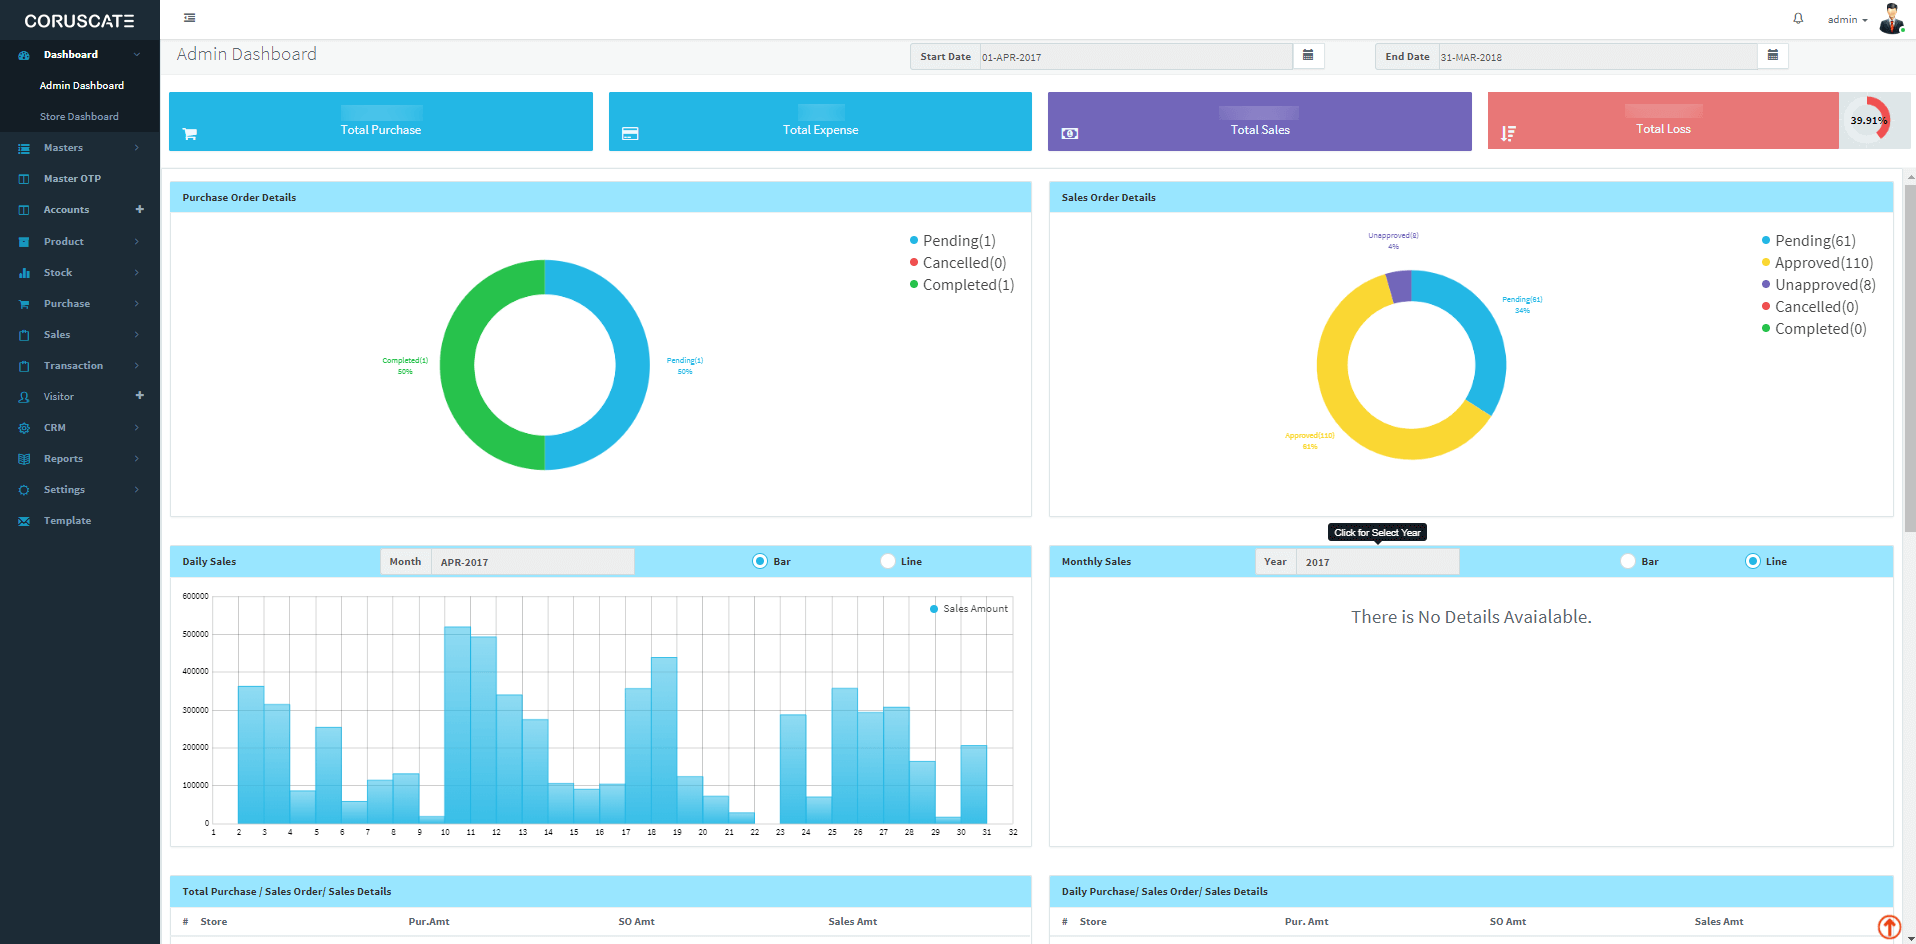The width and height of the screenshot is (1916, 944).
Task: Click the Coruscate logo link
Action: [x=79, y=21]
